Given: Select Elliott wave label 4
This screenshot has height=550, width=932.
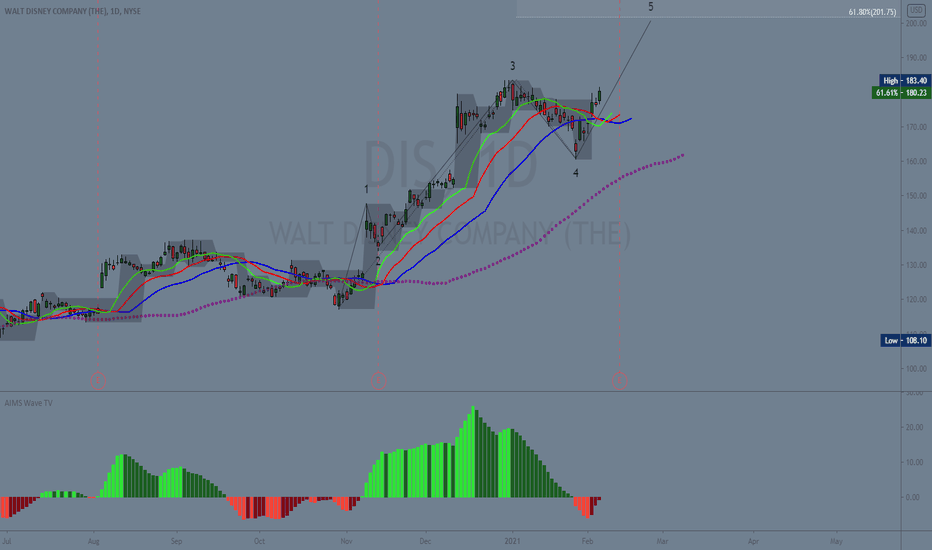Looking at the screenshot, I should click(x=575, y=173).
